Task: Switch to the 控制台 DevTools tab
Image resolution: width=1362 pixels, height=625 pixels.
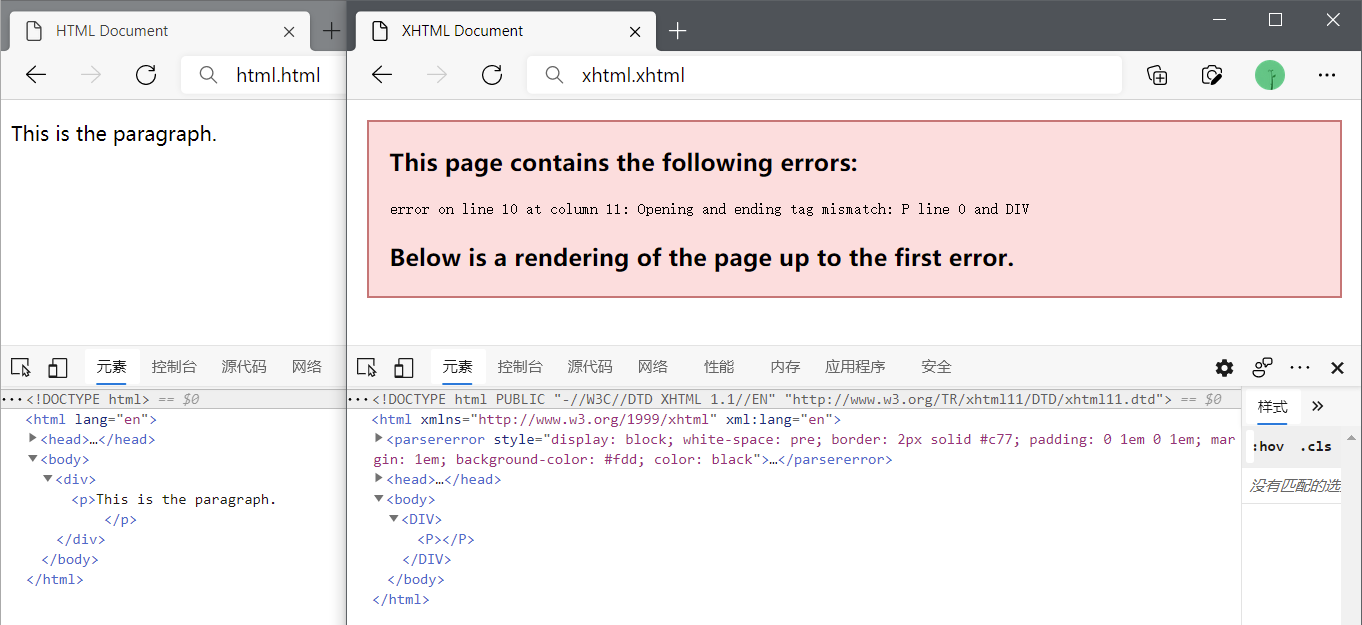Action: 520,366
